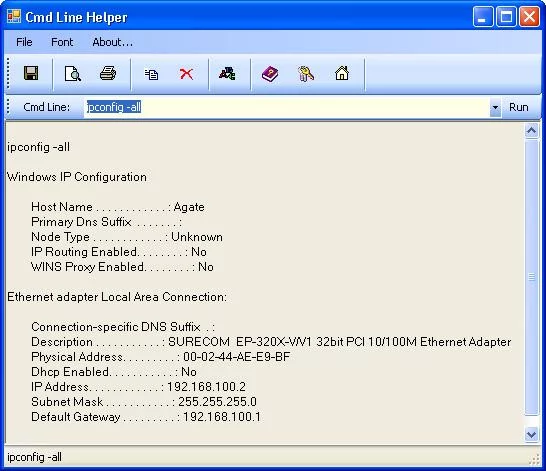Click the Save floppy disk icon
This screenshot has width=546, height=471.
pyautogui.click(x=31, y=73)
